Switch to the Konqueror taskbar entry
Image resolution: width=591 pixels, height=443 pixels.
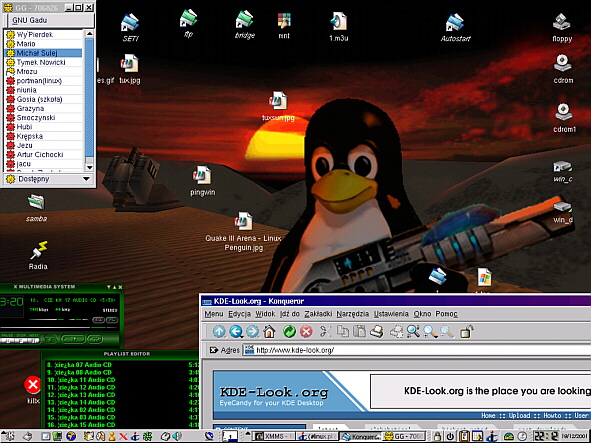tap(361, 436)
